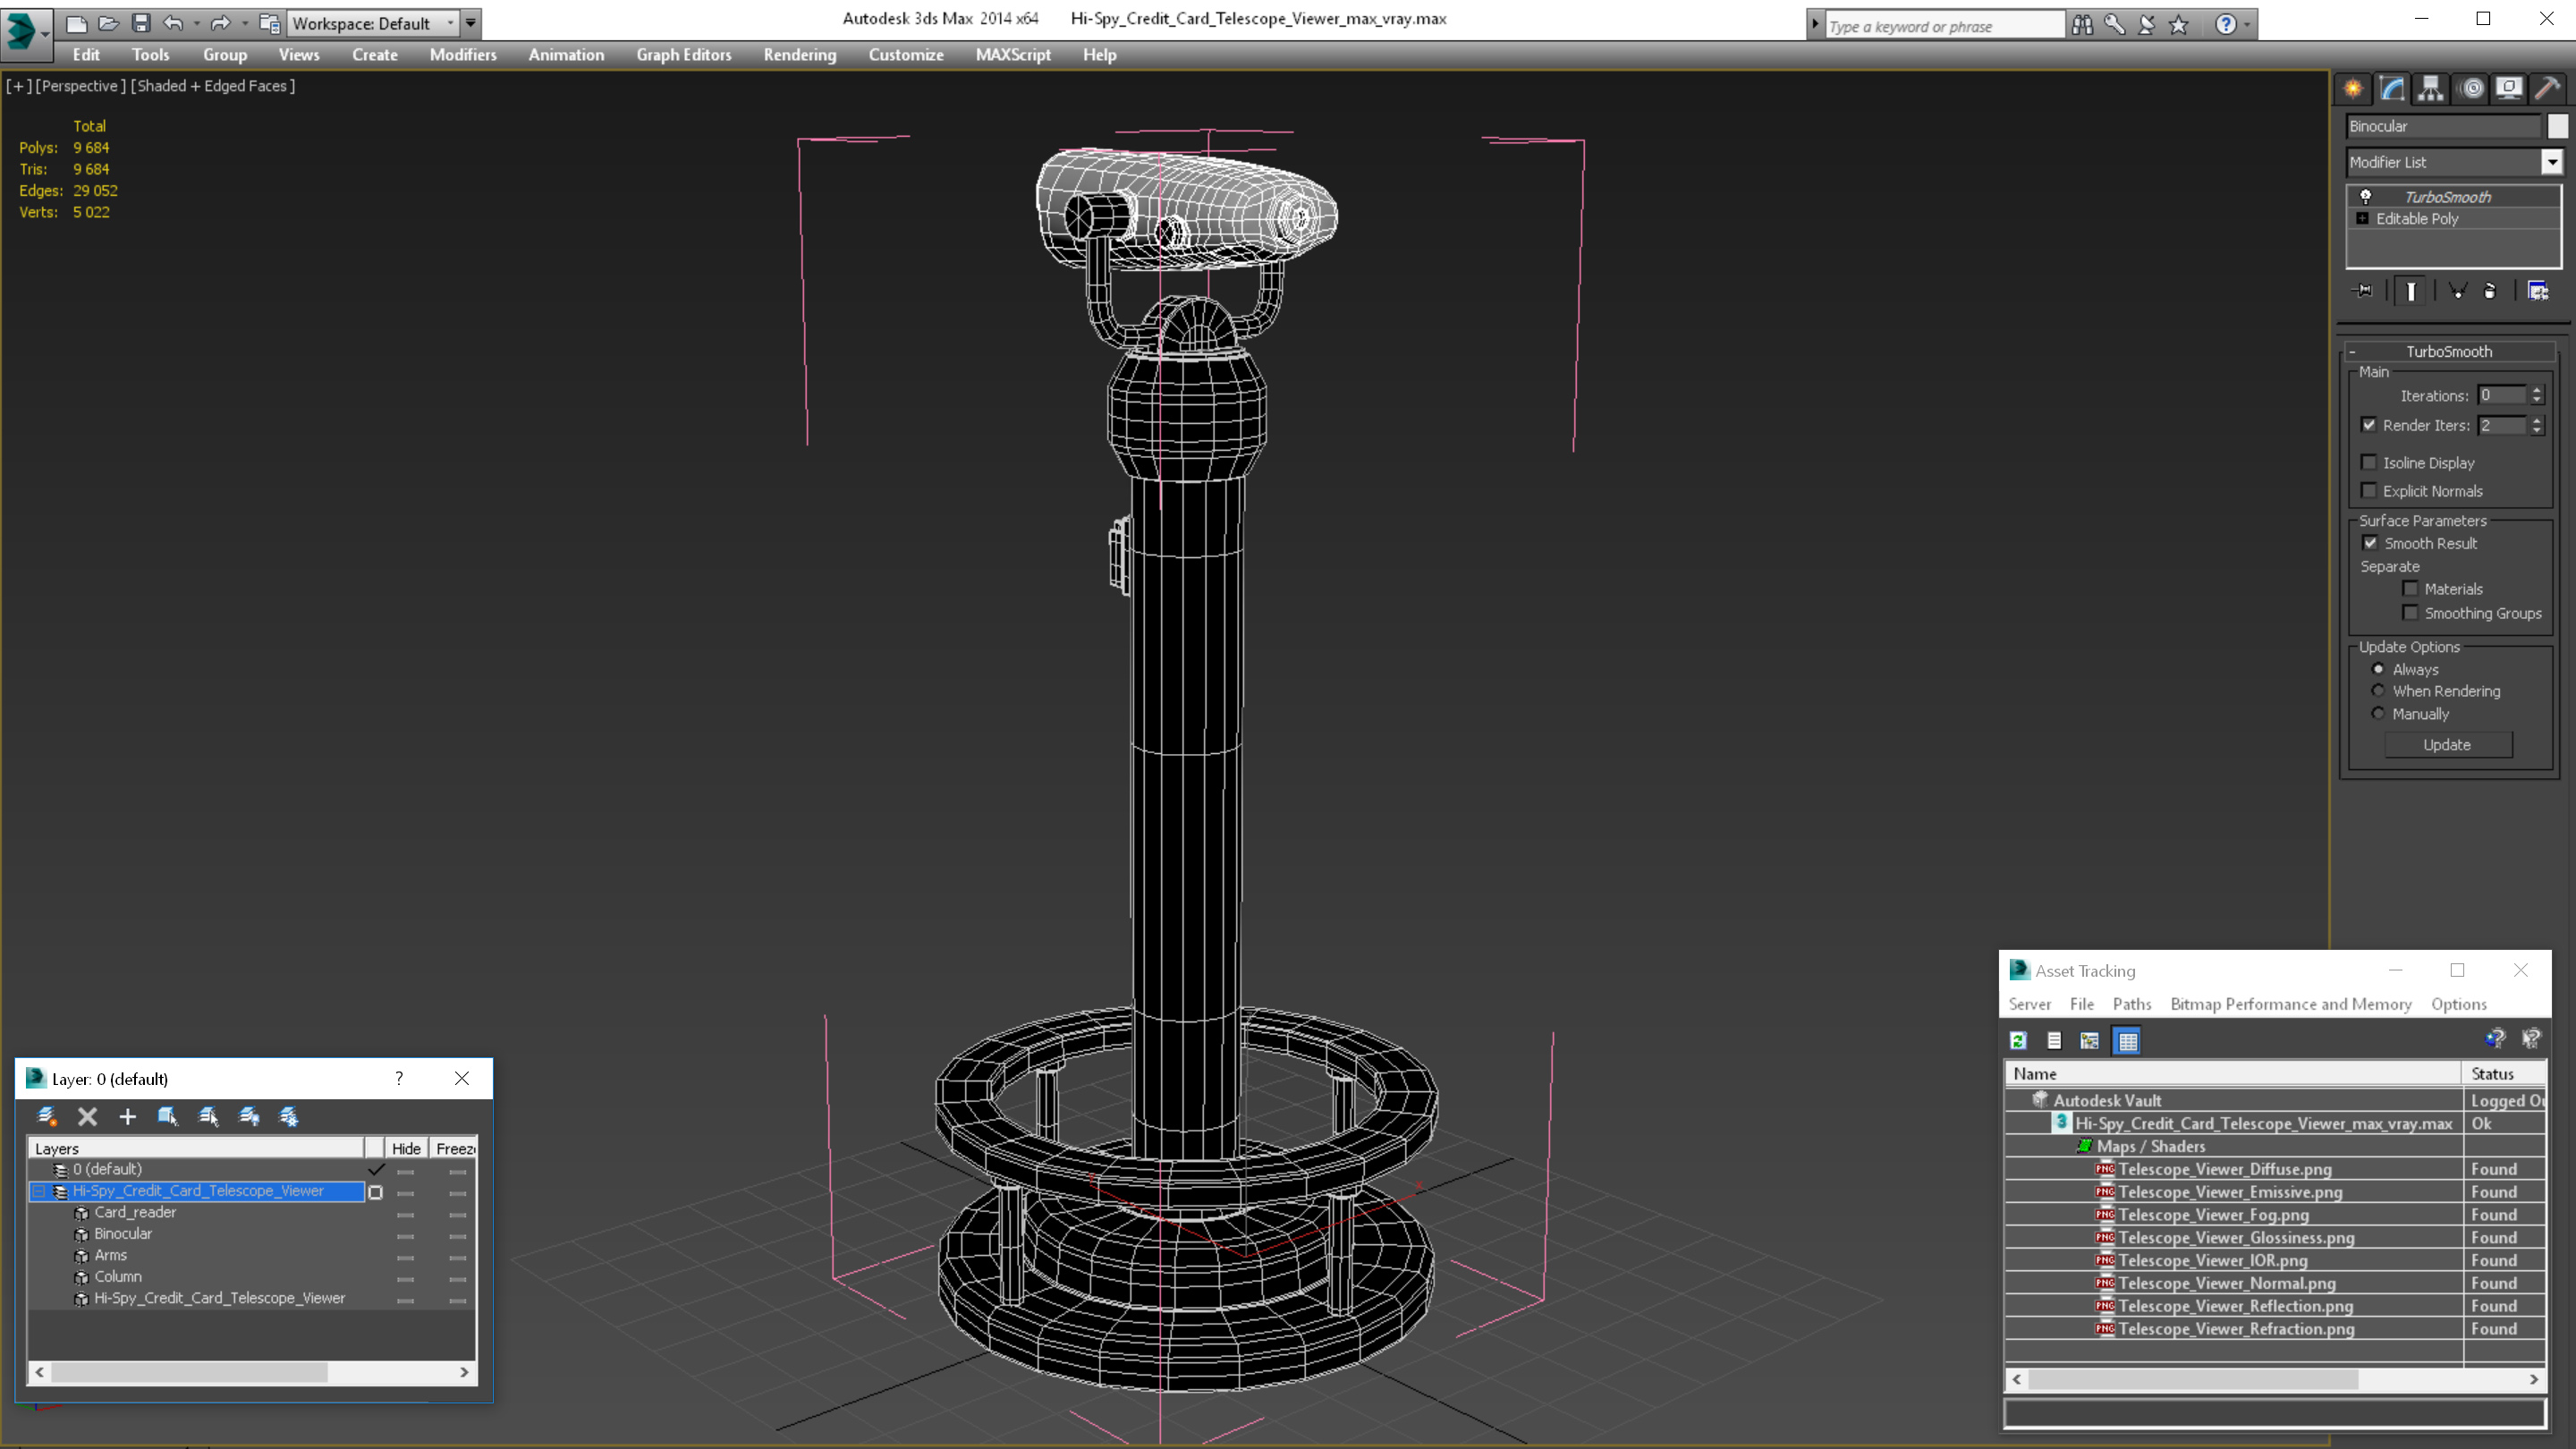Select When Rendering radio button
This screenshot has width=2576, height=1449.
click(x=2377, y=690)
